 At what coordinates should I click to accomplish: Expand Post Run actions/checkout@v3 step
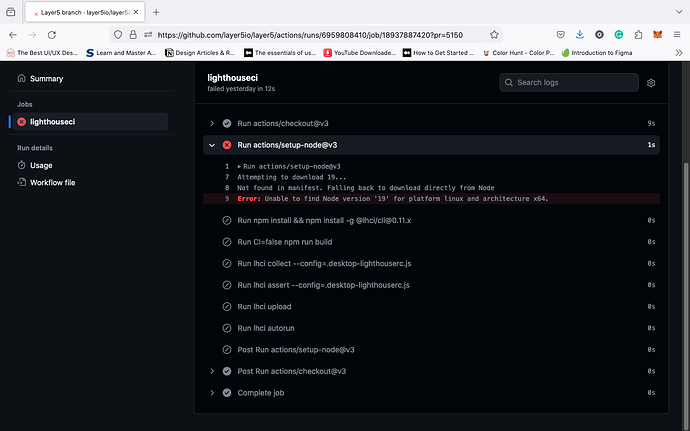(x=431, y=371)
